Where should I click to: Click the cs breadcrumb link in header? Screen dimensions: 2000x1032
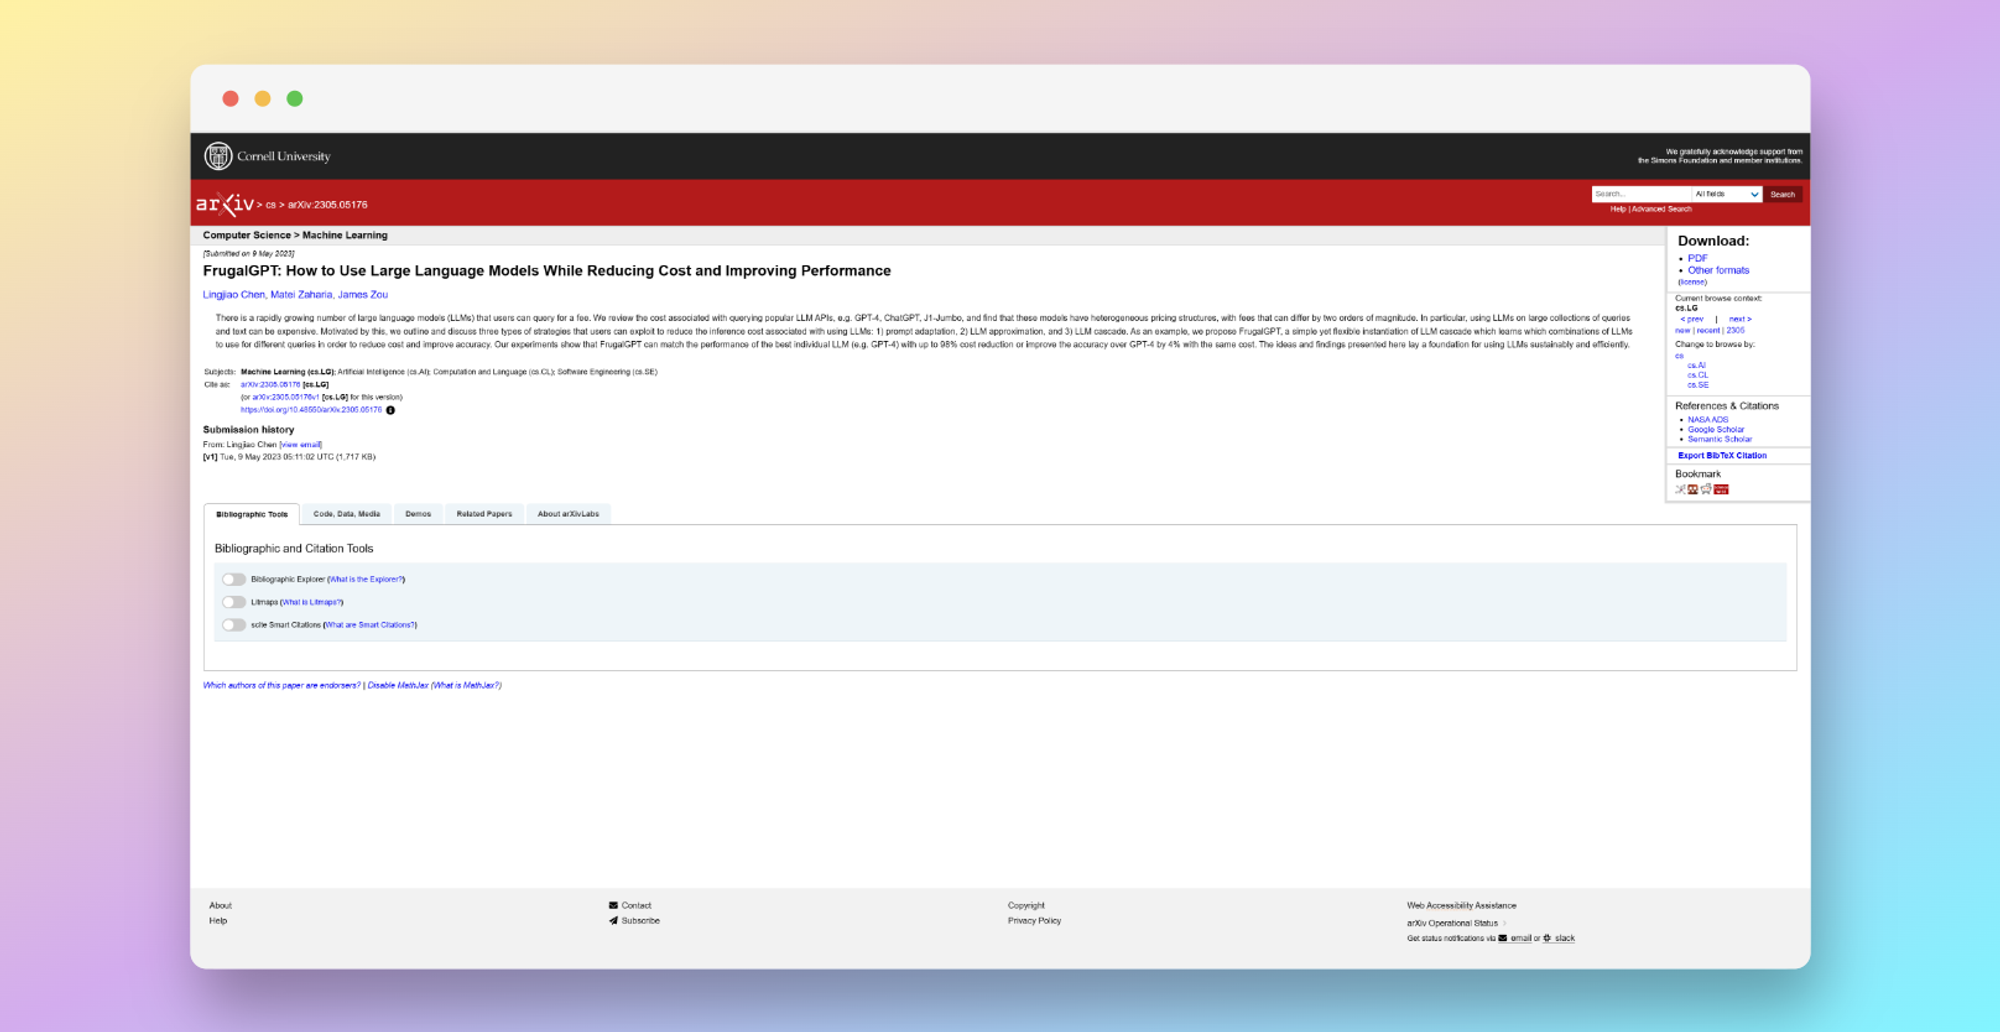(x=271, y=205)
